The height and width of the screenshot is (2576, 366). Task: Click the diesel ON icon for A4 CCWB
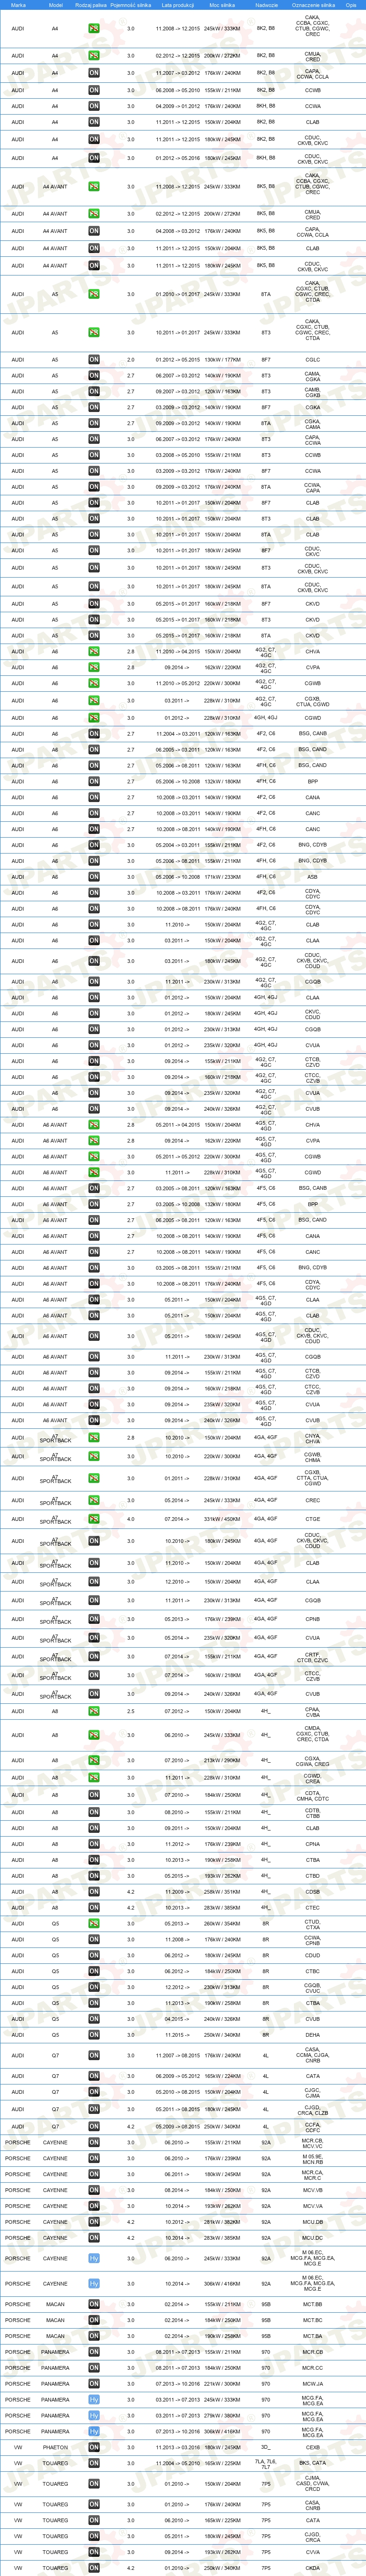point(94,90)
